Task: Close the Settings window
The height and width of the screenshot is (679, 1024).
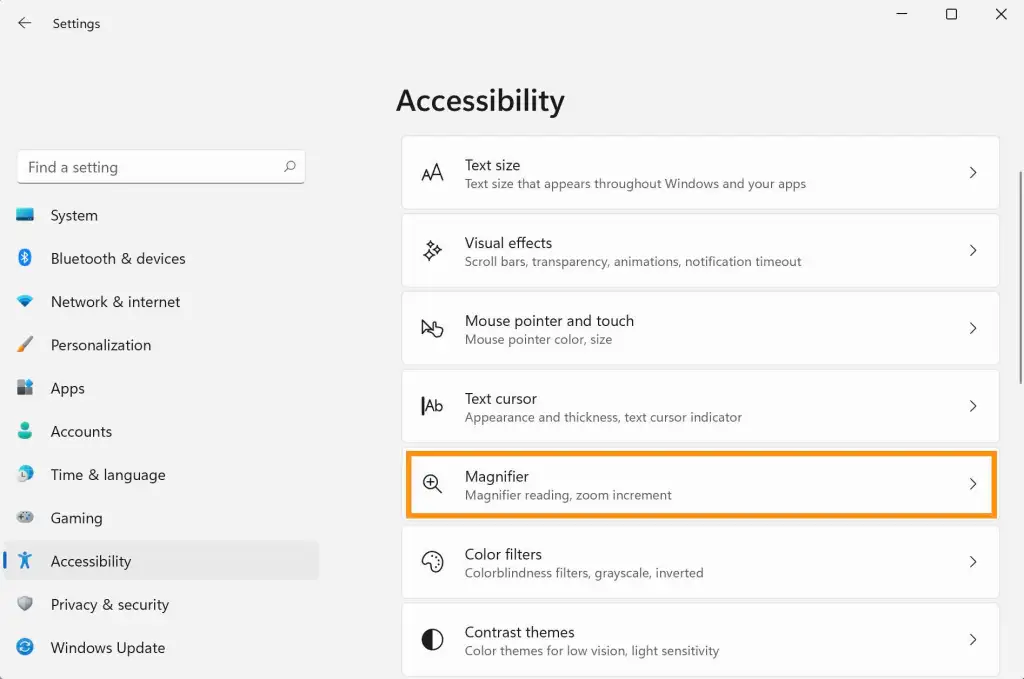Action: pos(1001,14)
